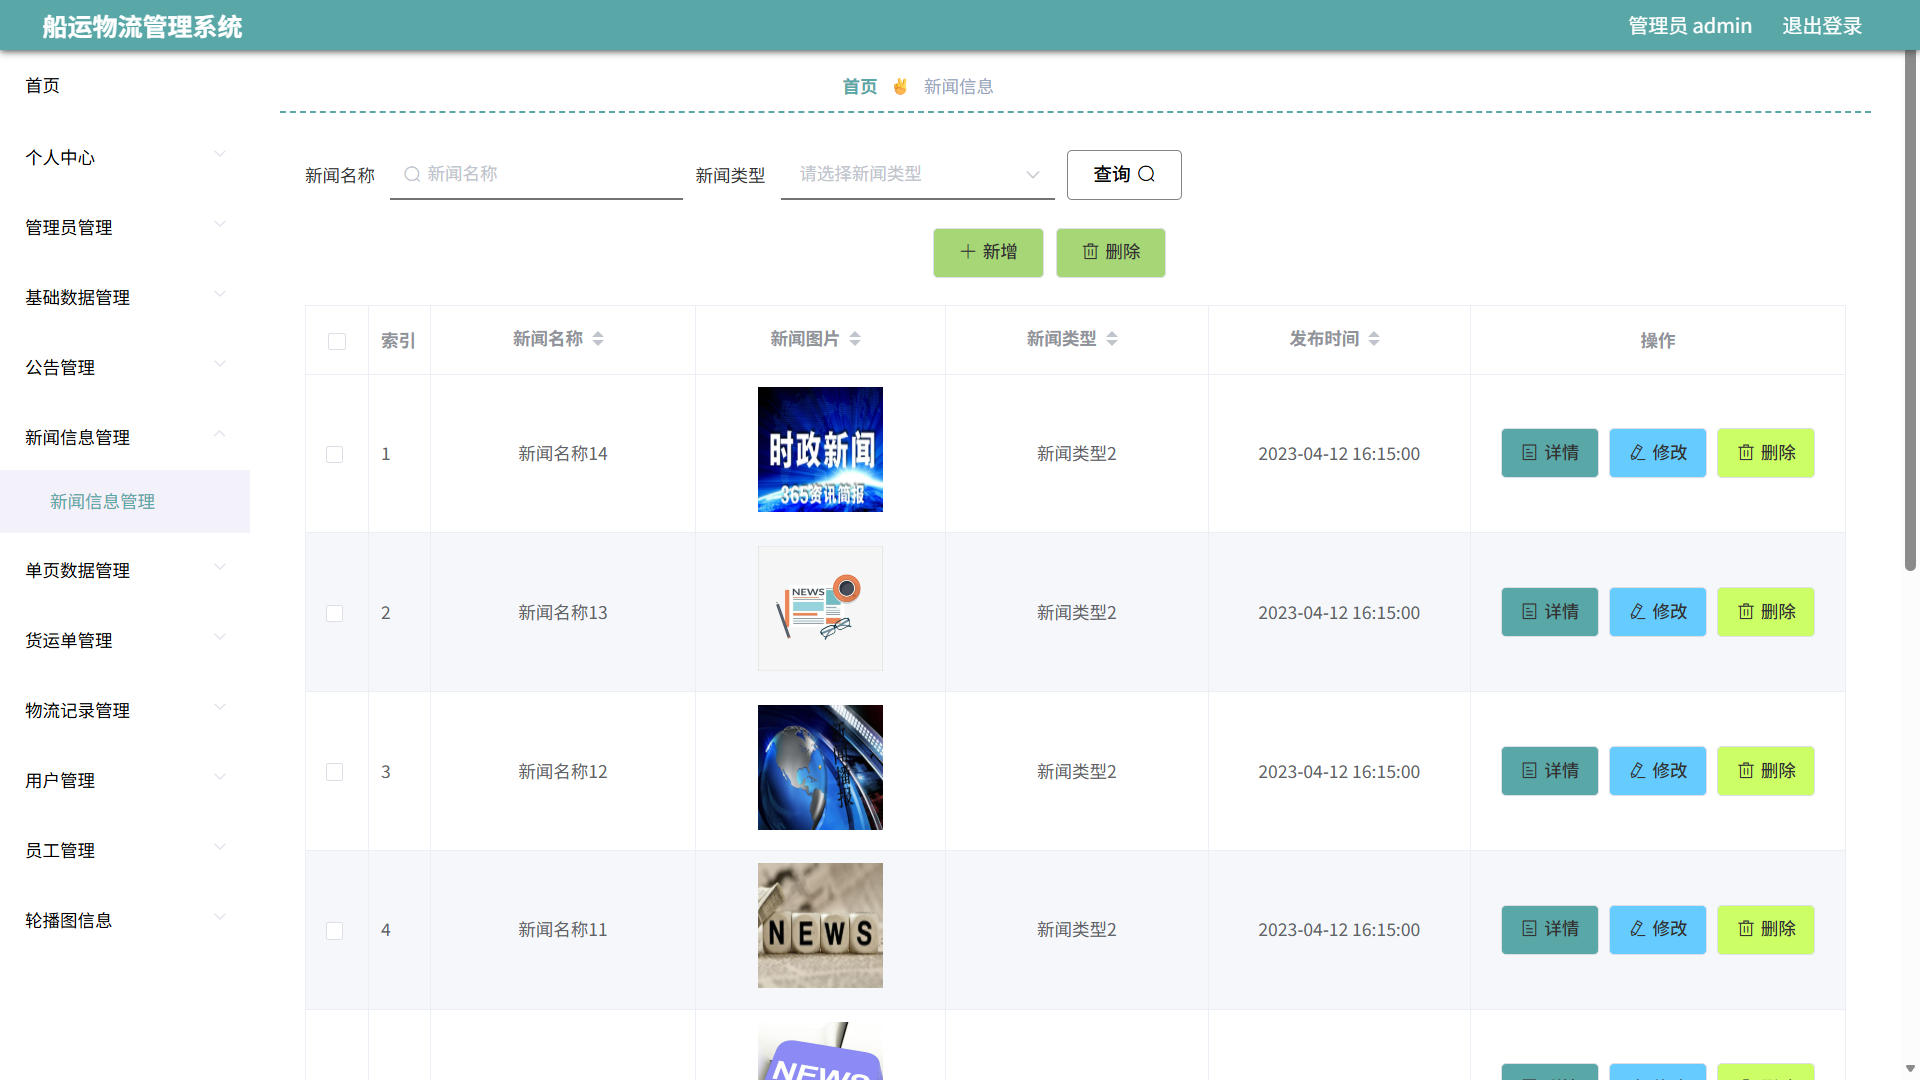Click the page vertical scrollbar thumb
This screenshot has width=1920, height=1080.
(x=1910, y=310)
